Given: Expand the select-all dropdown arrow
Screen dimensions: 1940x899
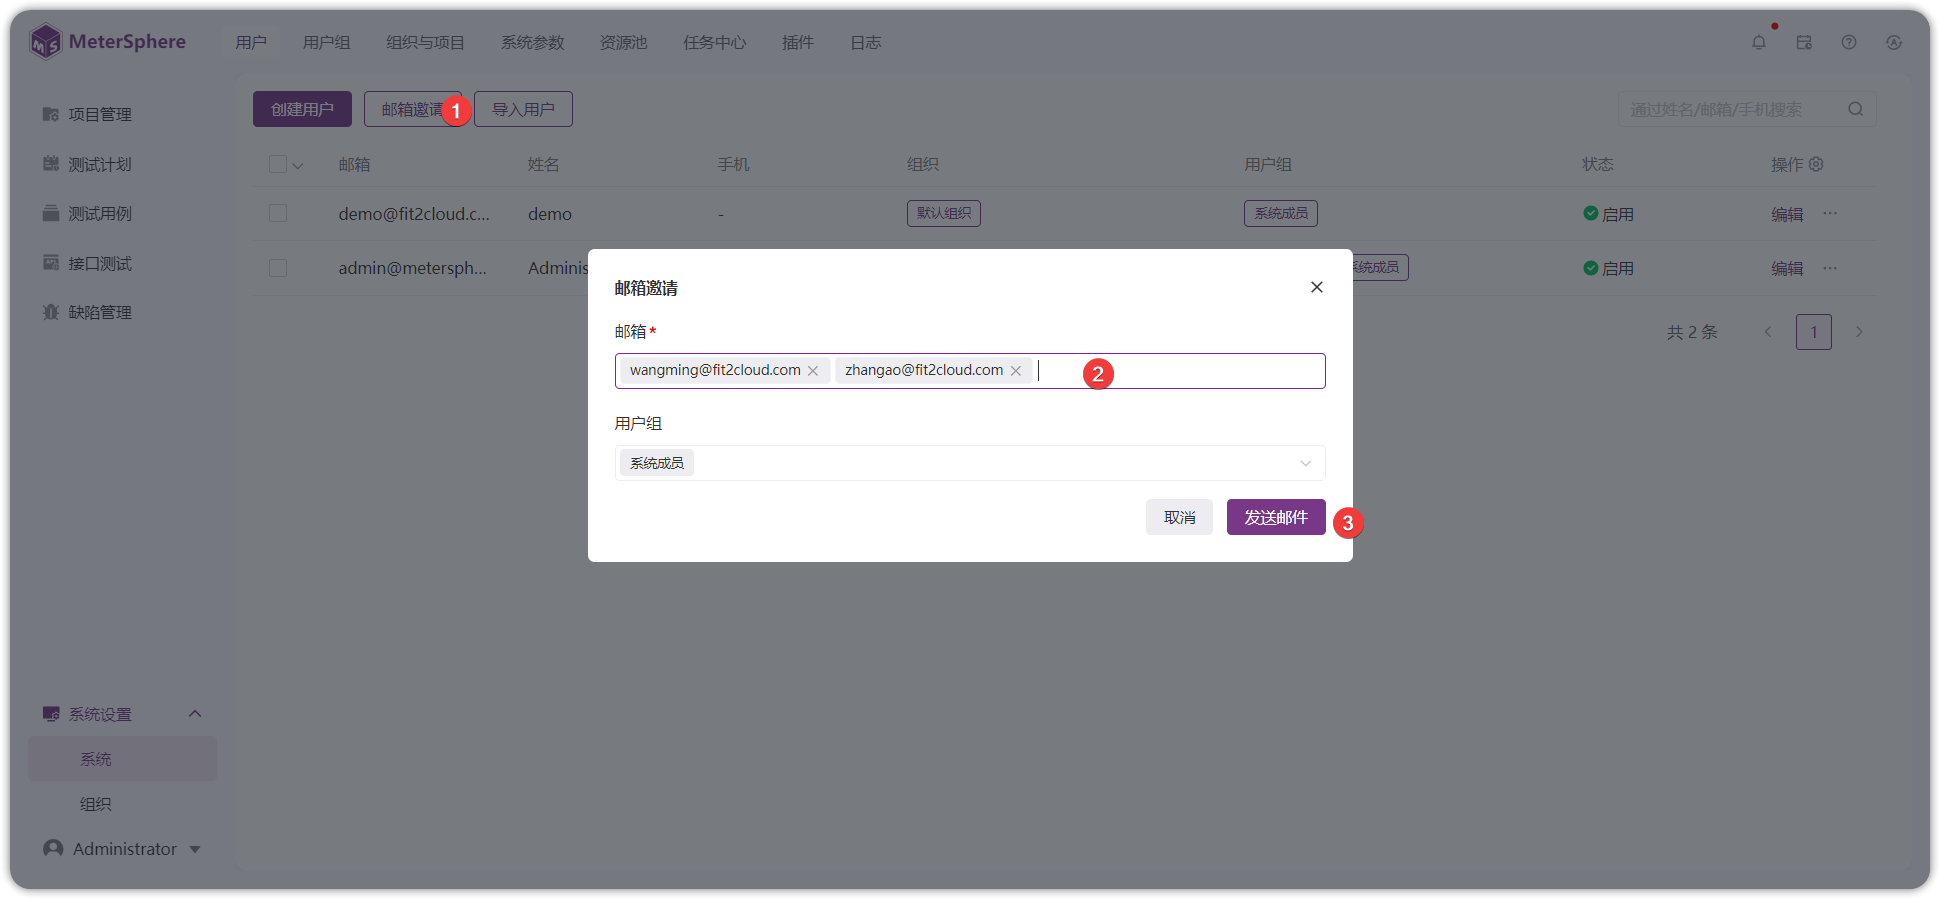Looking at the screenshot, I should [x=298, y=165].
